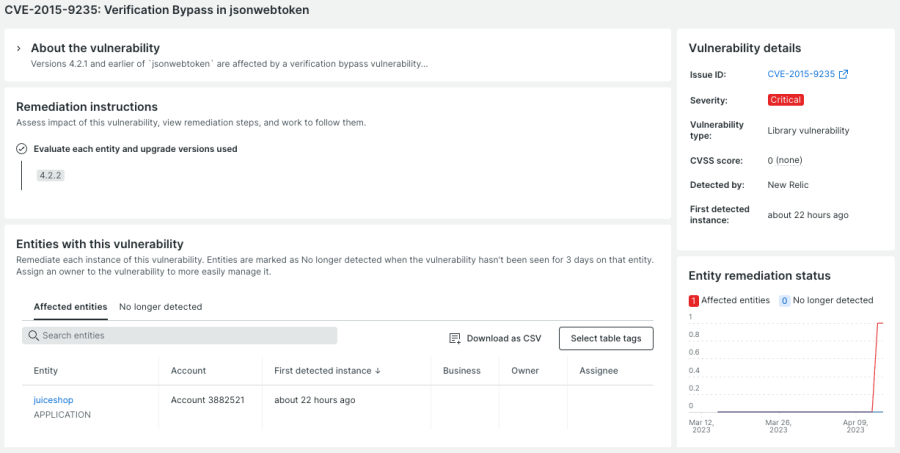Expand the About the vulnerability section

[x=20, y=48]
